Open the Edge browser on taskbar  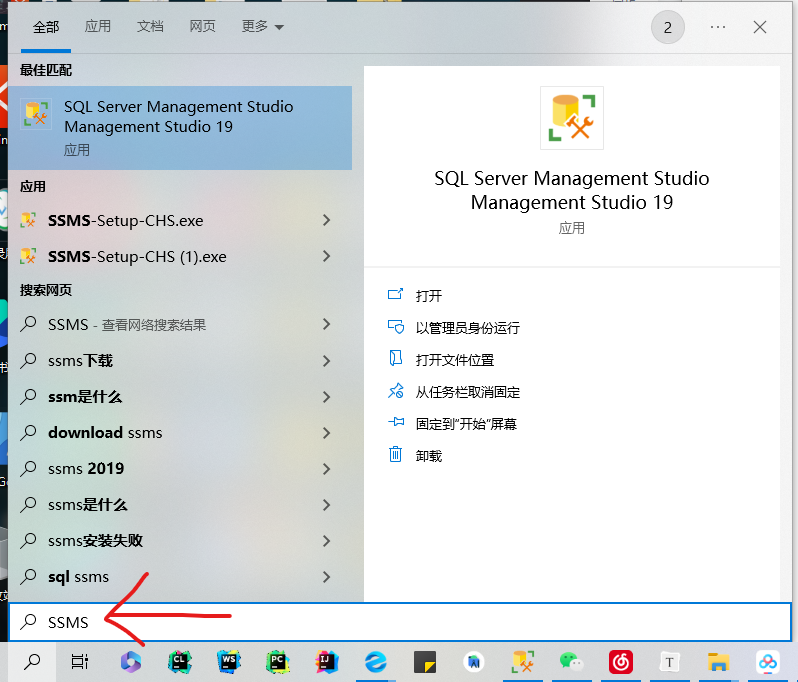click(376, 662)
